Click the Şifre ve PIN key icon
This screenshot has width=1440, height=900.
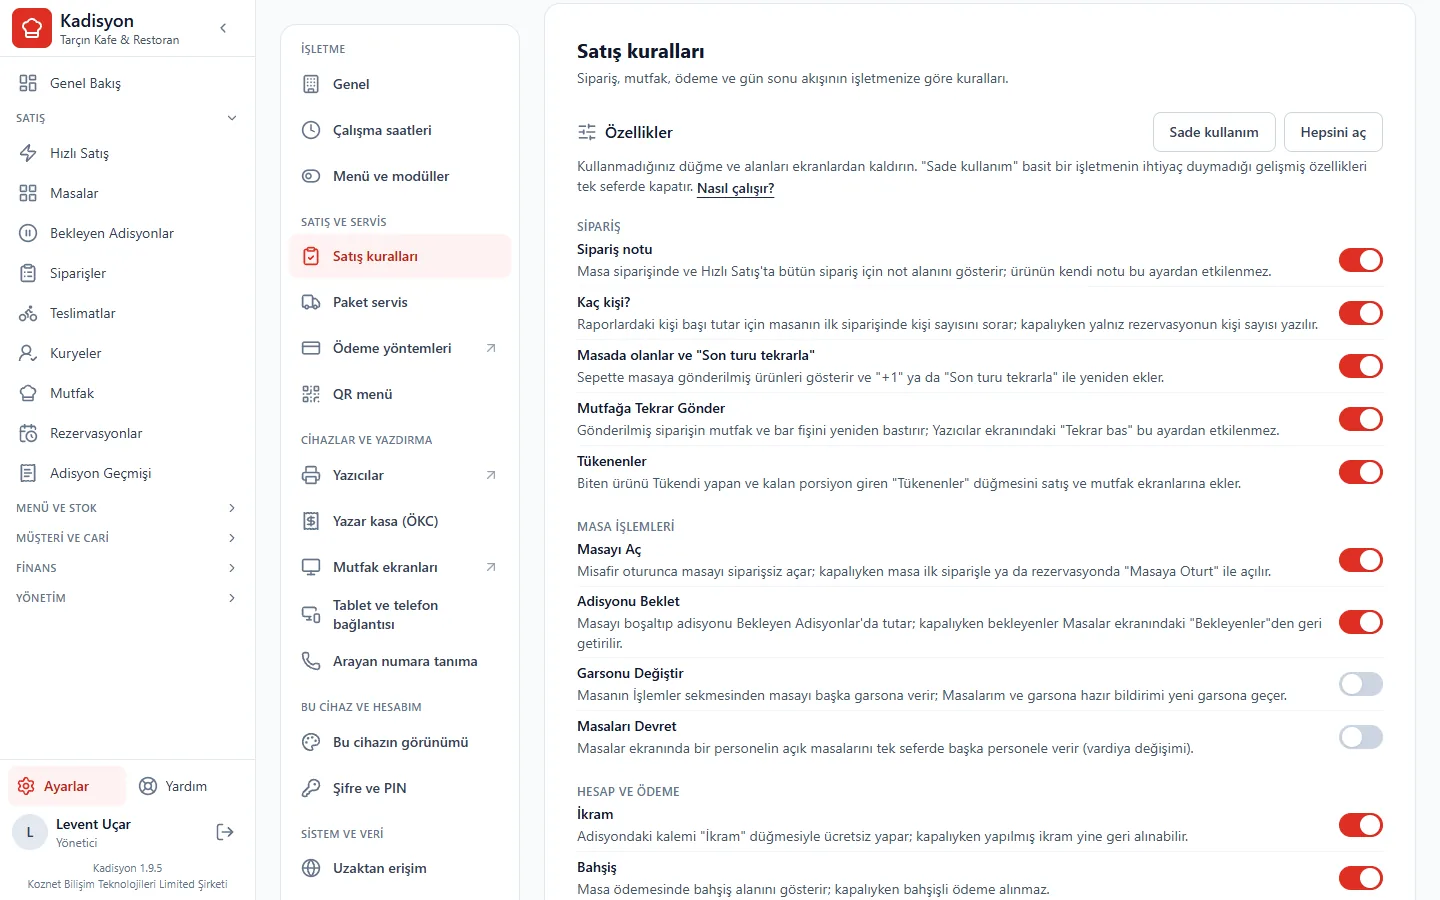click(x=311, y=788)
